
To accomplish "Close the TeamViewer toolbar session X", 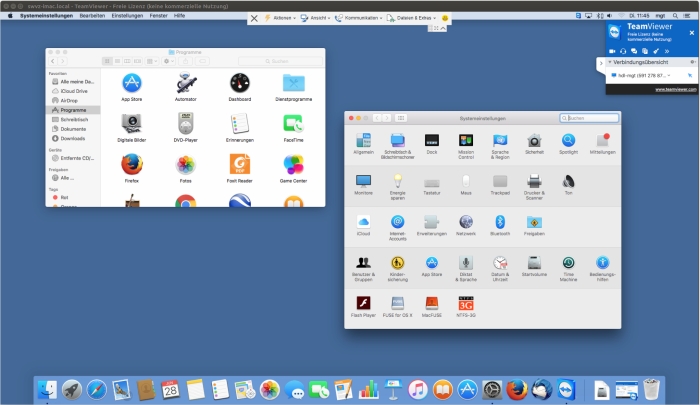I will [x=254, y=18].
